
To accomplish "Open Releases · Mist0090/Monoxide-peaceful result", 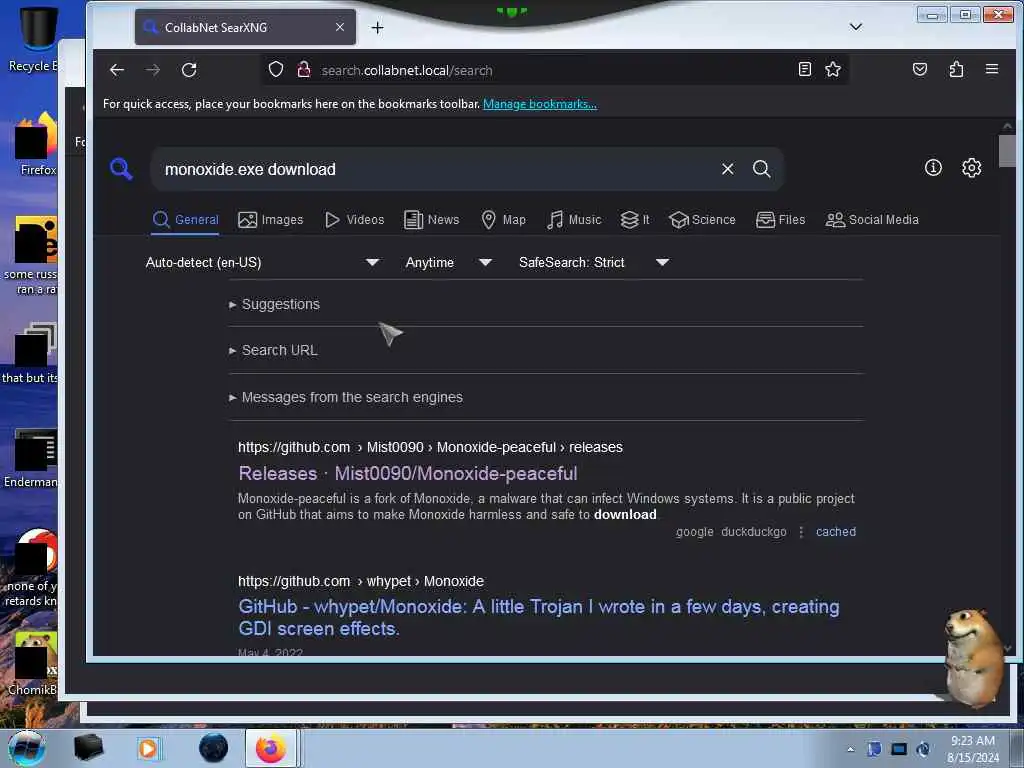I will click(408, 473).
